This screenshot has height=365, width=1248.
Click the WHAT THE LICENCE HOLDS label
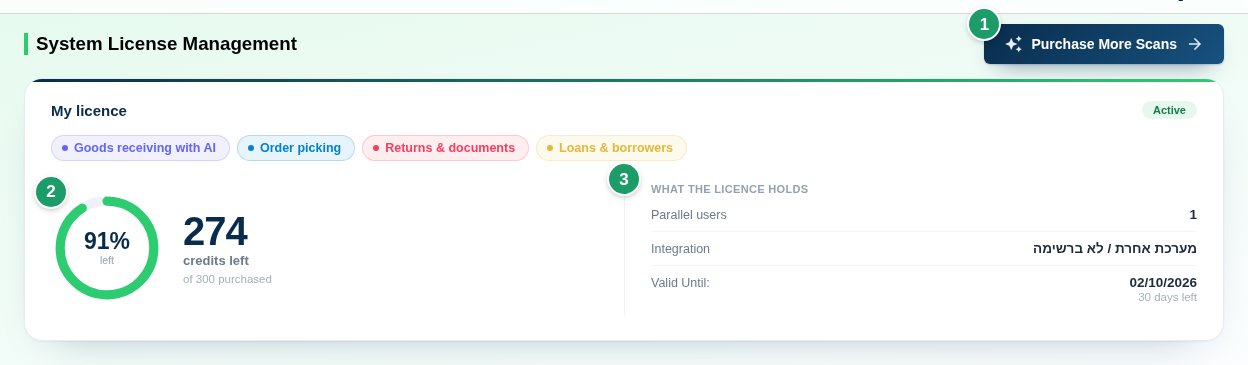pos(729,189)
